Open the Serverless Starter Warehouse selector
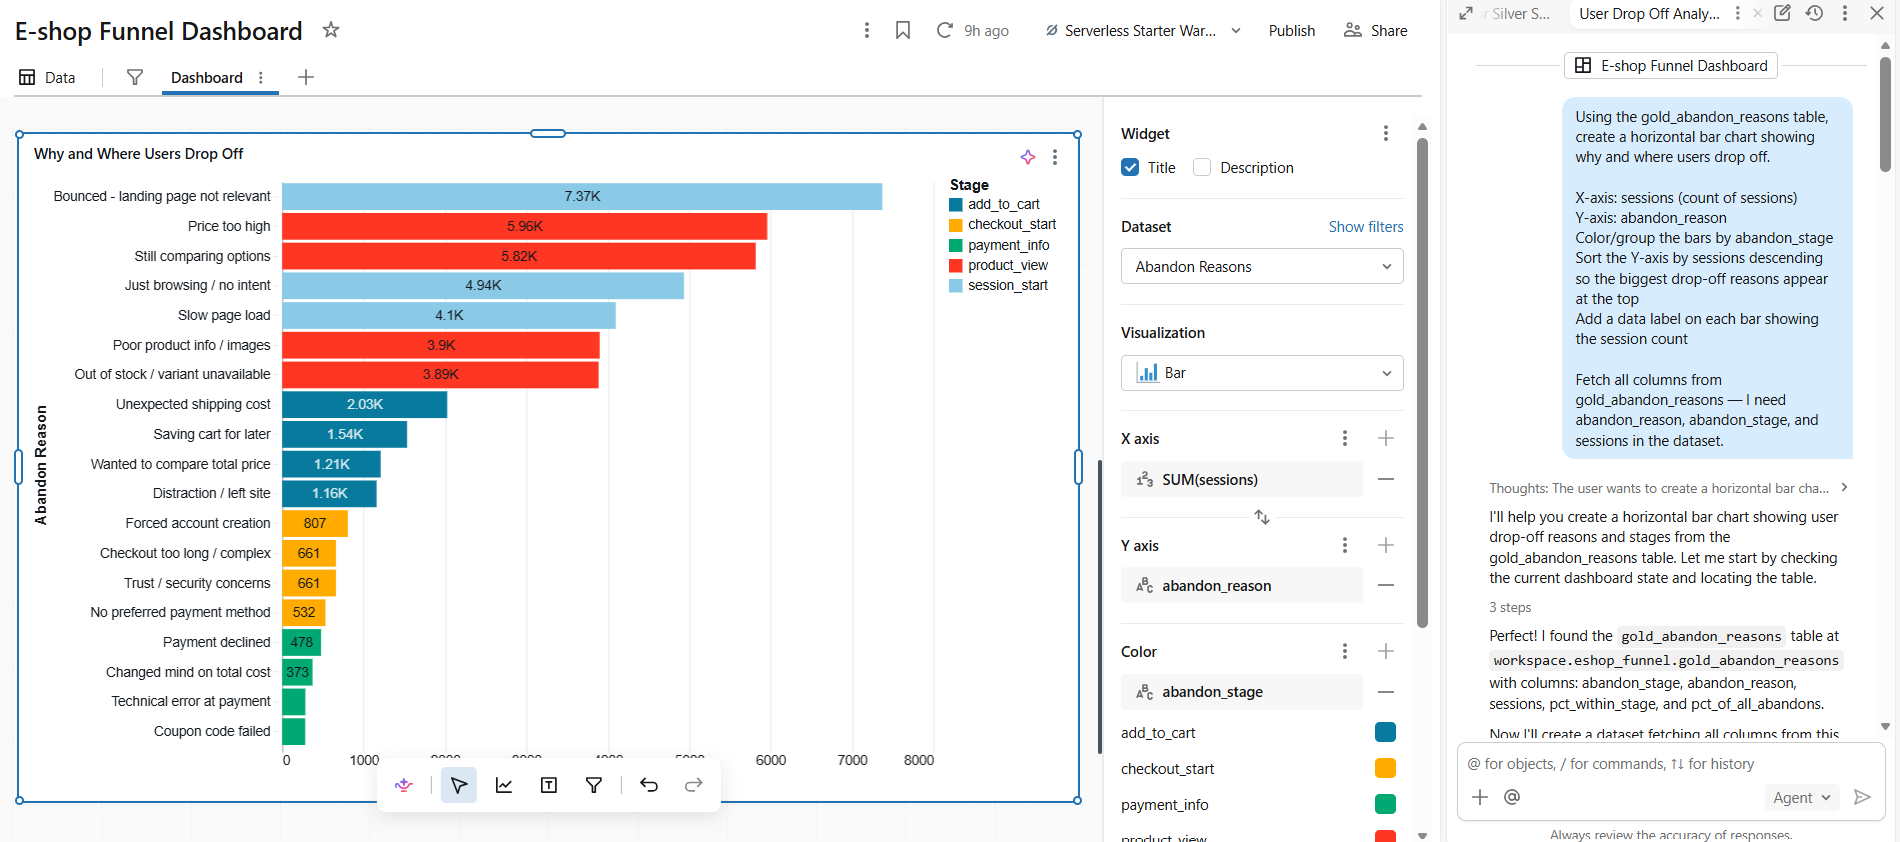This screenshot has height=842, width=1900. [1143, 30]
